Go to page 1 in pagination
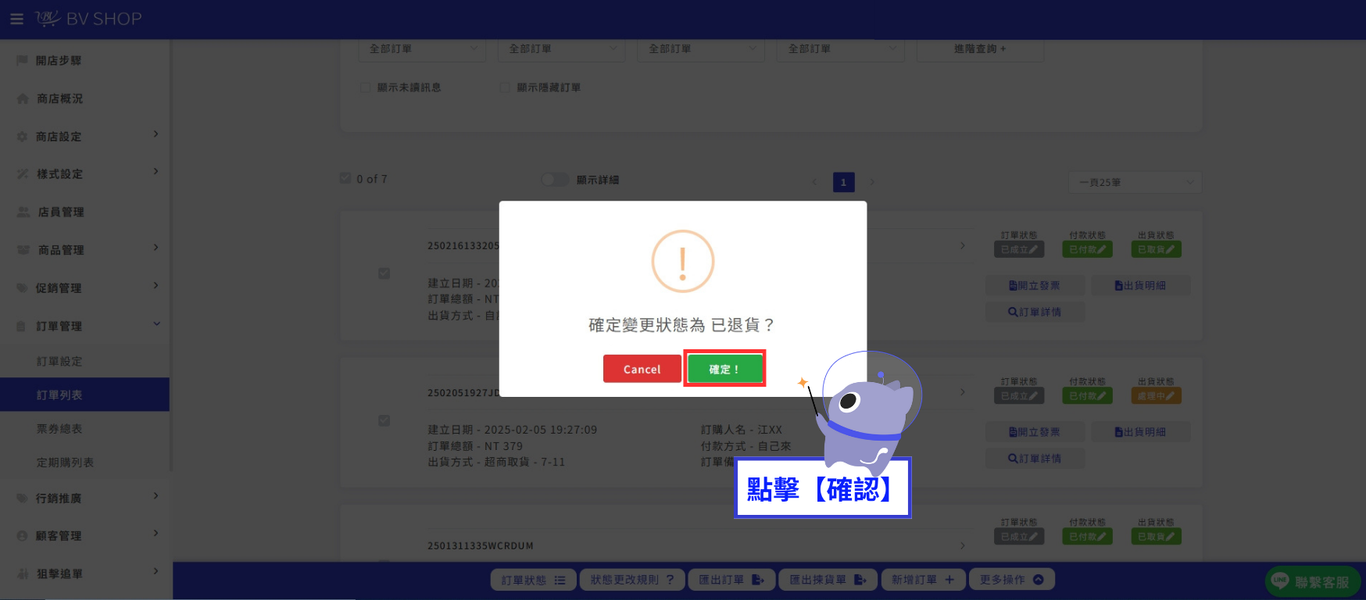1366x600 pixels. (844, 182)
